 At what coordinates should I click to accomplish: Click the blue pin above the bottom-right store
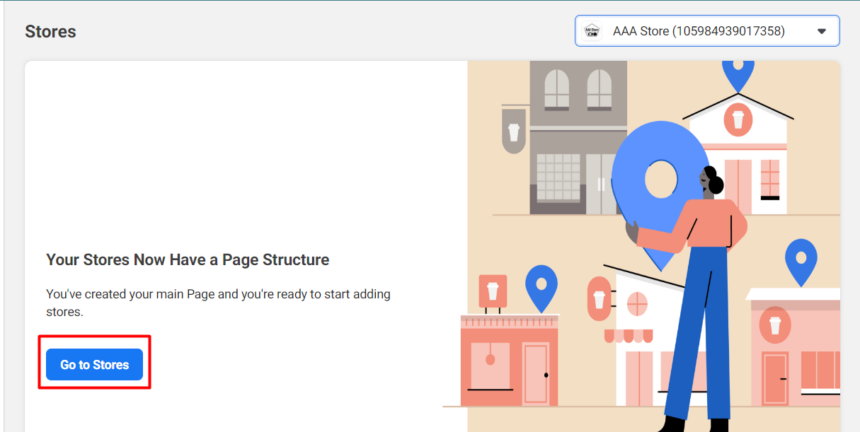(800, 261)
